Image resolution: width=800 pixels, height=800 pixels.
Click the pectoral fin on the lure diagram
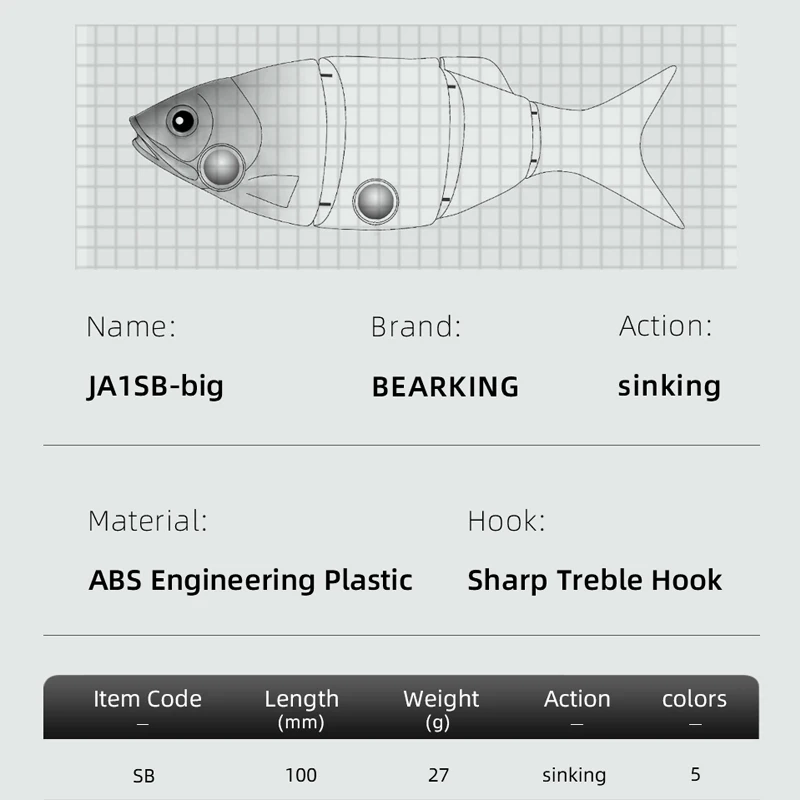[273, 189]
